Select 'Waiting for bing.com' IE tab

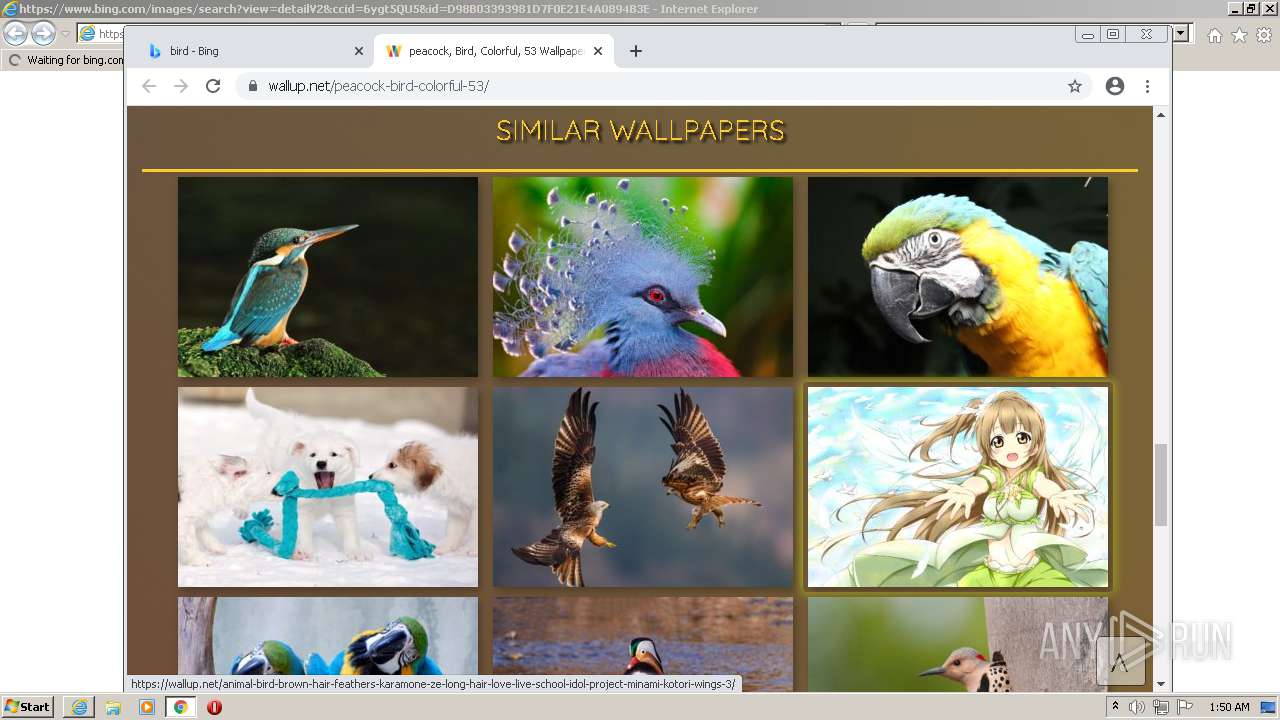[x=64, y=60]
